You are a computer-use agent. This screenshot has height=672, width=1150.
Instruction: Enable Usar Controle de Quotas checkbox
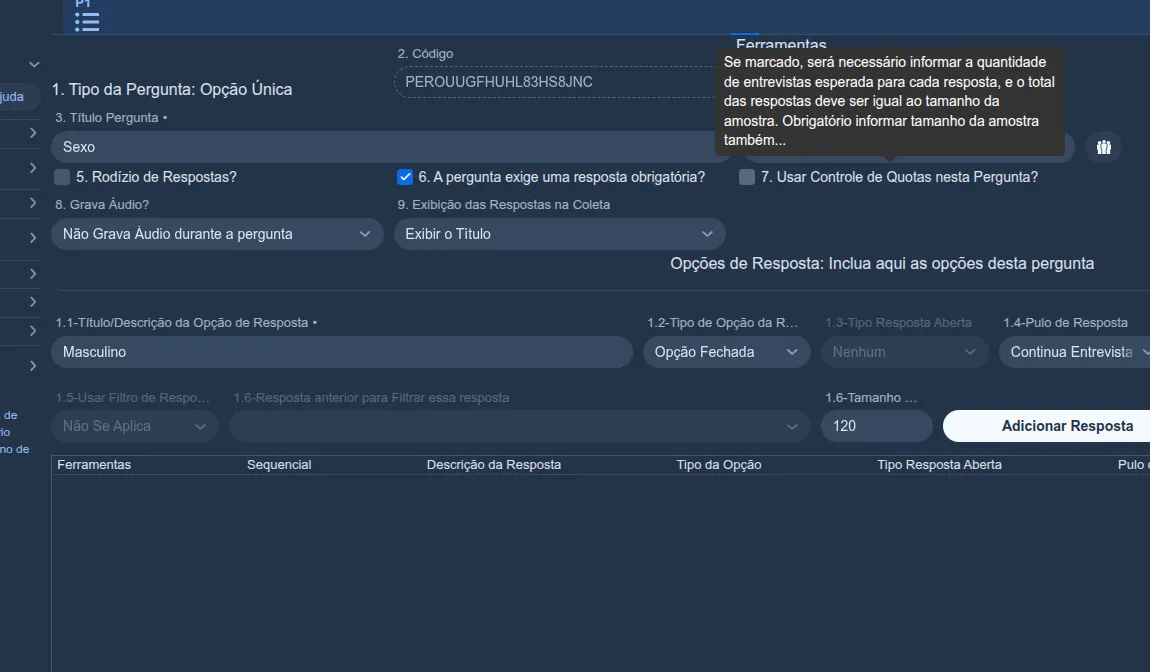747,177
